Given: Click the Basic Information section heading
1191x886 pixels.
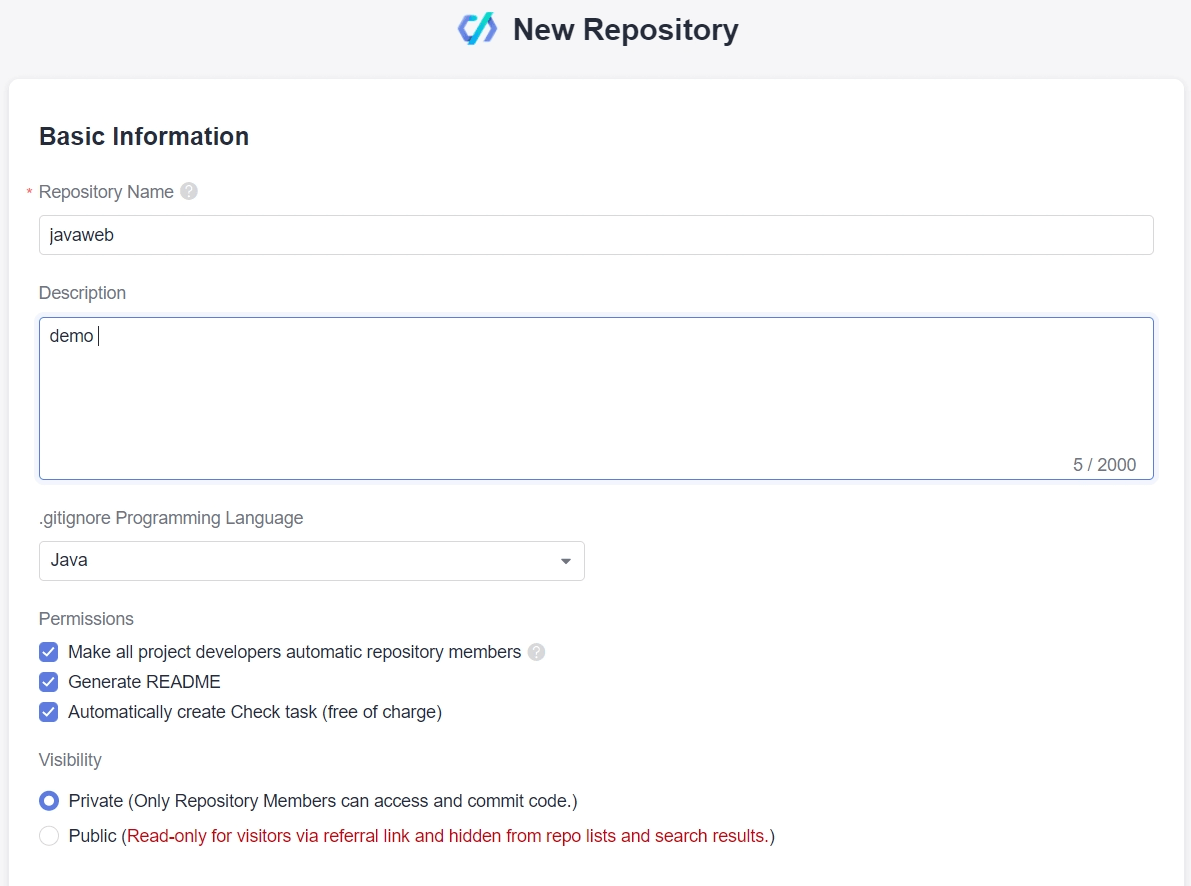Looking at the screenshot, I should point(144,136).
